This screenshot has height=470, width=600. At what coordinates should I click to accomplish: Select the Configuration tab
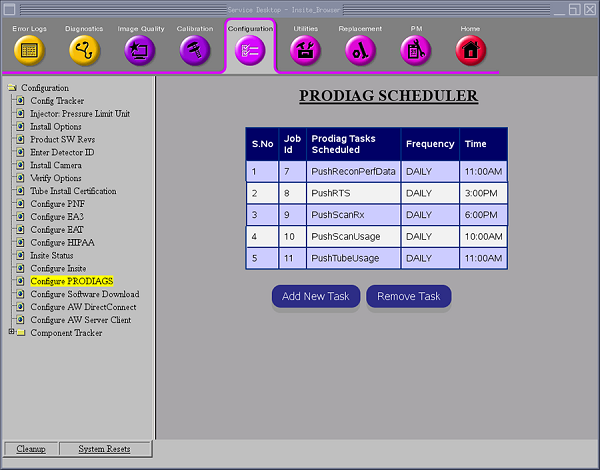coord(250,49)
